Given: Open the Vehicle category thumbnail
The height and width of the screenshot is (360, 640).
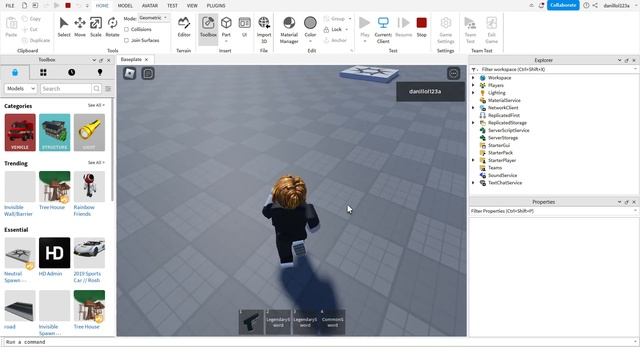Looking at the screenshot, I should coord(20,132).
